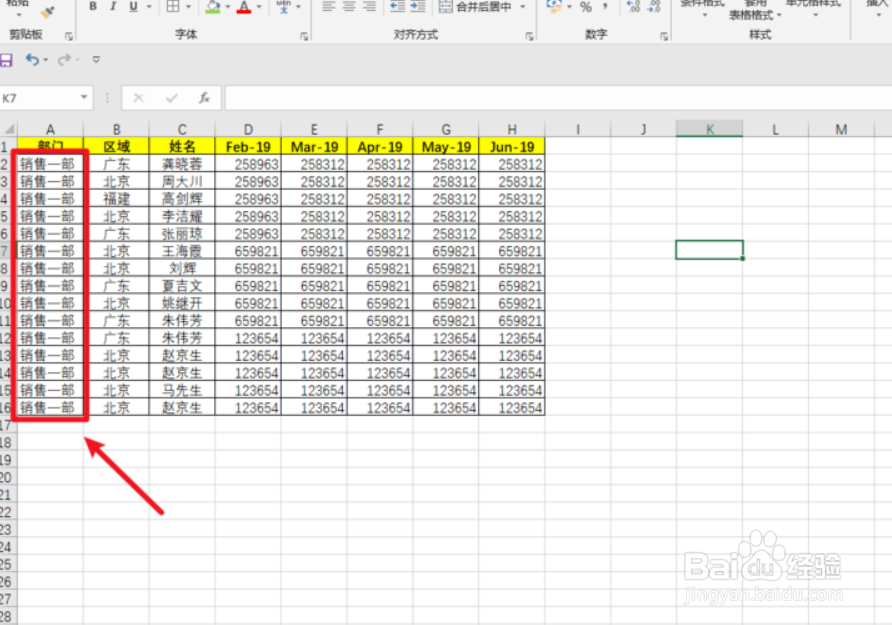
Task: Select cell with name 龚晓蓉
Action: pyautogui.click(x=182, y=164)
